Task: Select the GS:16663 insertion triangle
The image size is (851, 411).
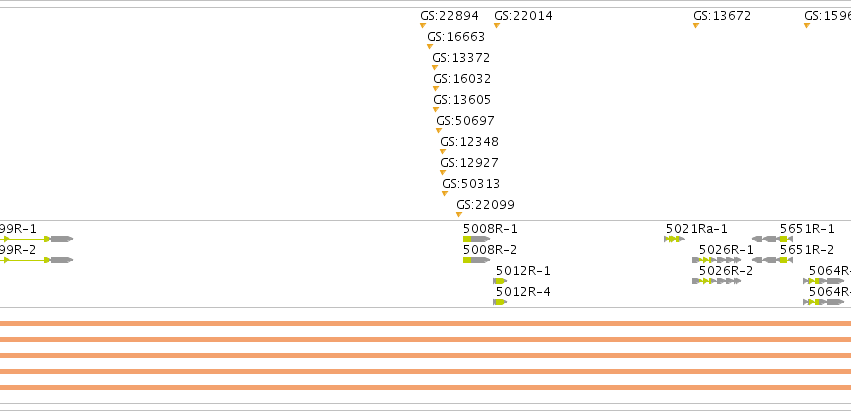Action: [430, 47]
